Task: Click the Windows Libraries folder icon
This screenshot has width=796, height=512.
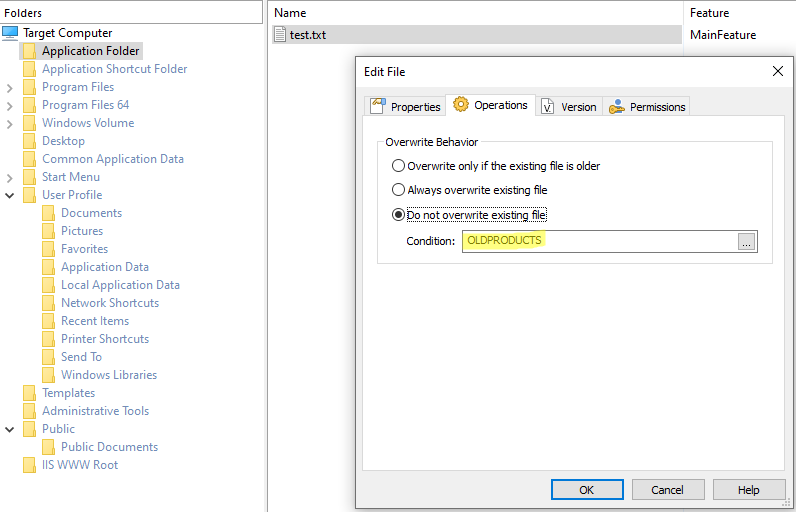Action: pos(48,375)
